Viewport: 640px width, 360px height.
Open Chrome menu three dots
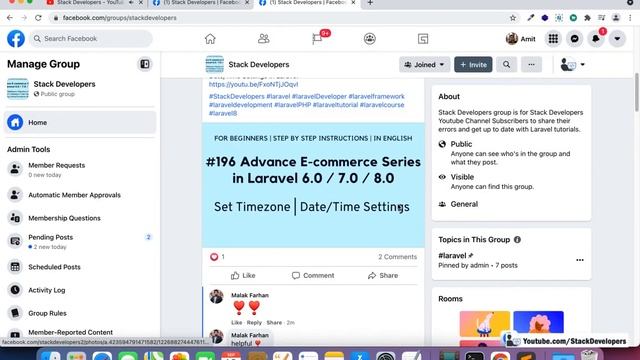point(630,18)
